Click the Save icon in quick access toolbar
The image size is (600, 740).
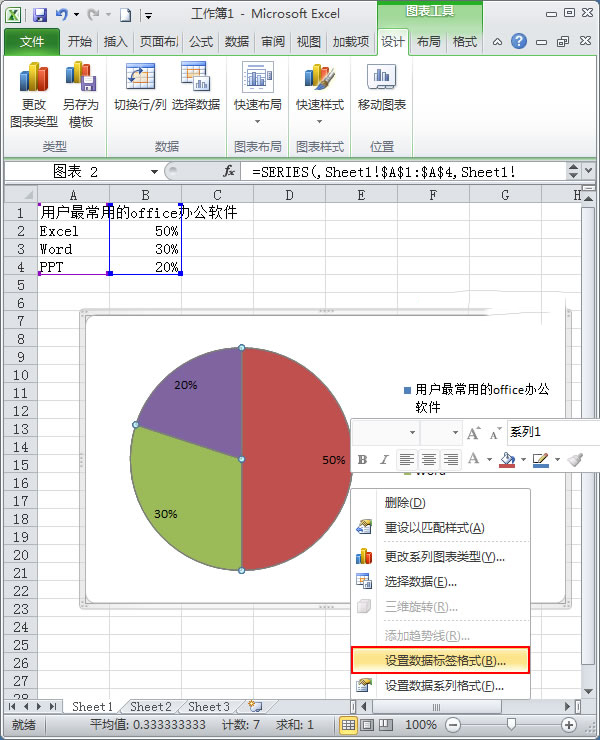[40, 15]
